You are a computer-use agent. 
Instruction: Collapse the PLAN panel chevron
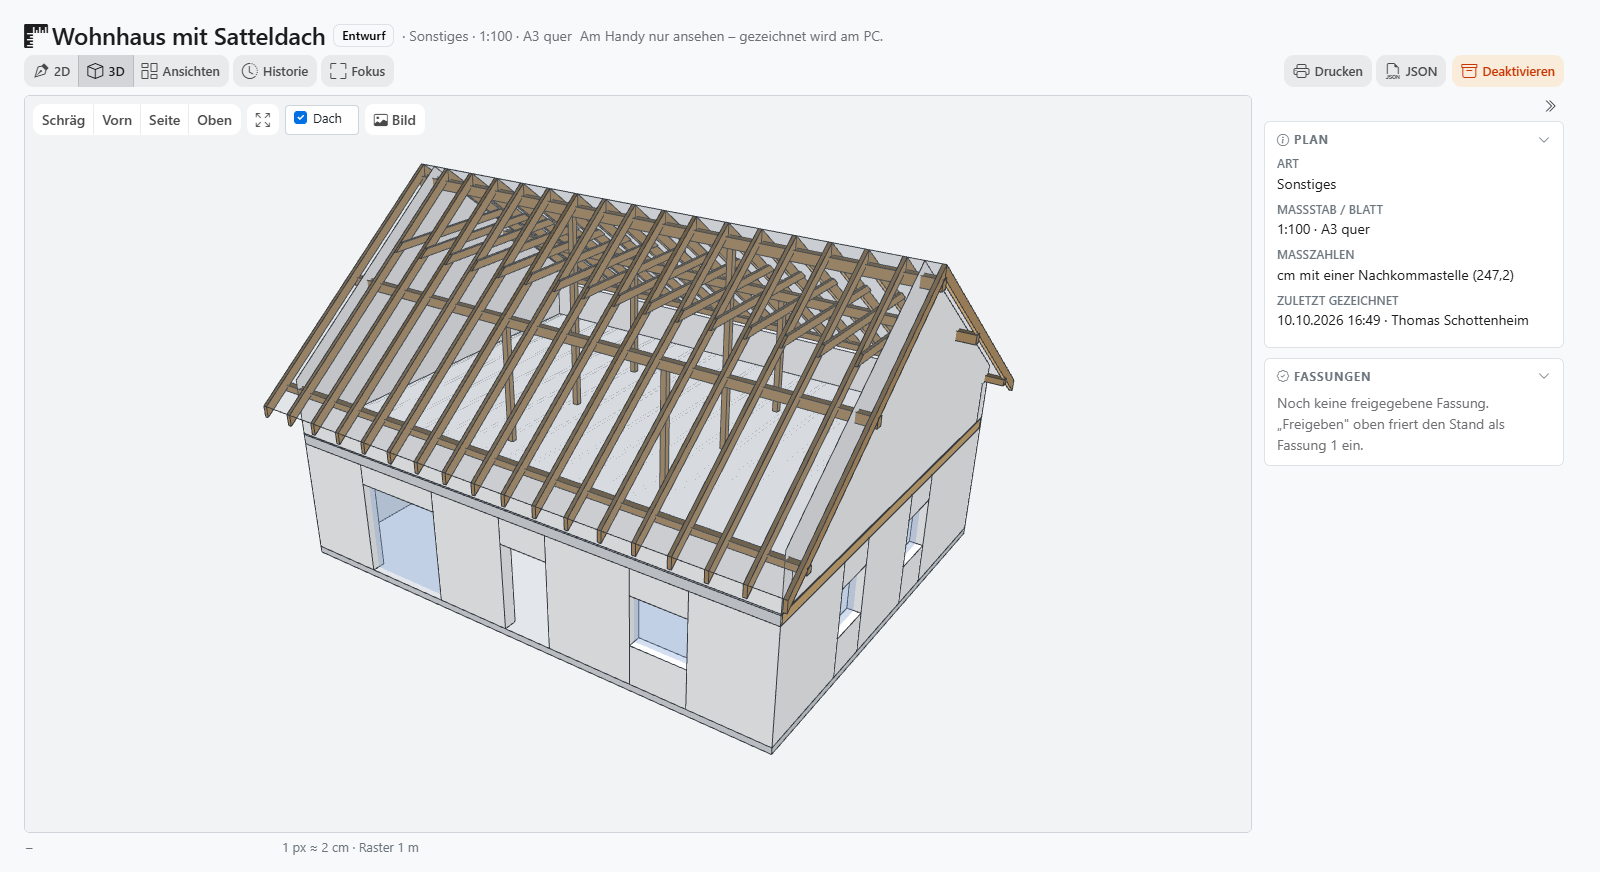[x=1544, y=140]
